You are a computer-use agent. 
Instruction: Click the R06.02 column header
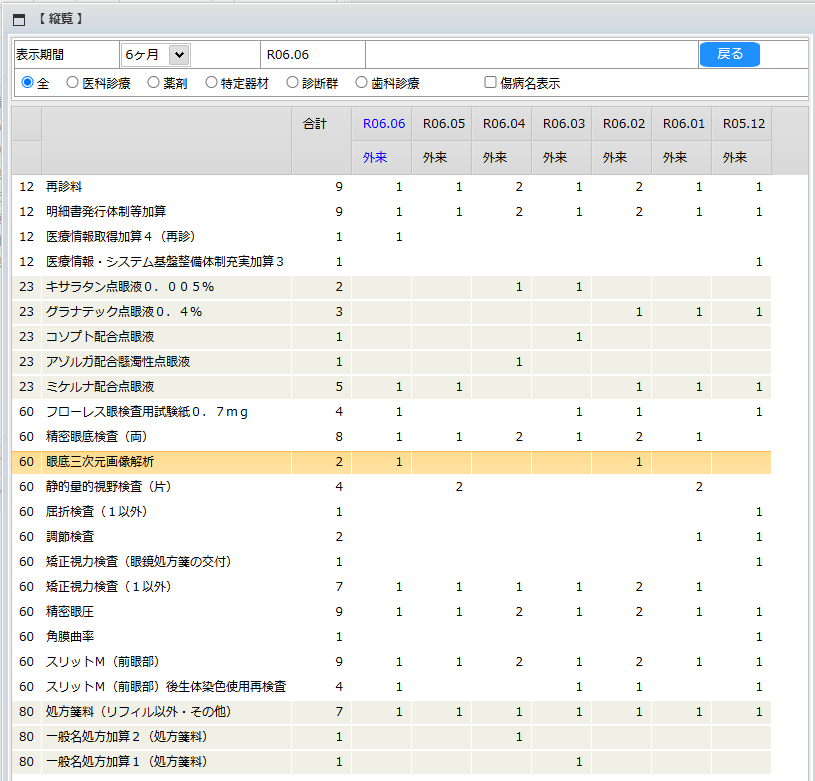[624, 124]
